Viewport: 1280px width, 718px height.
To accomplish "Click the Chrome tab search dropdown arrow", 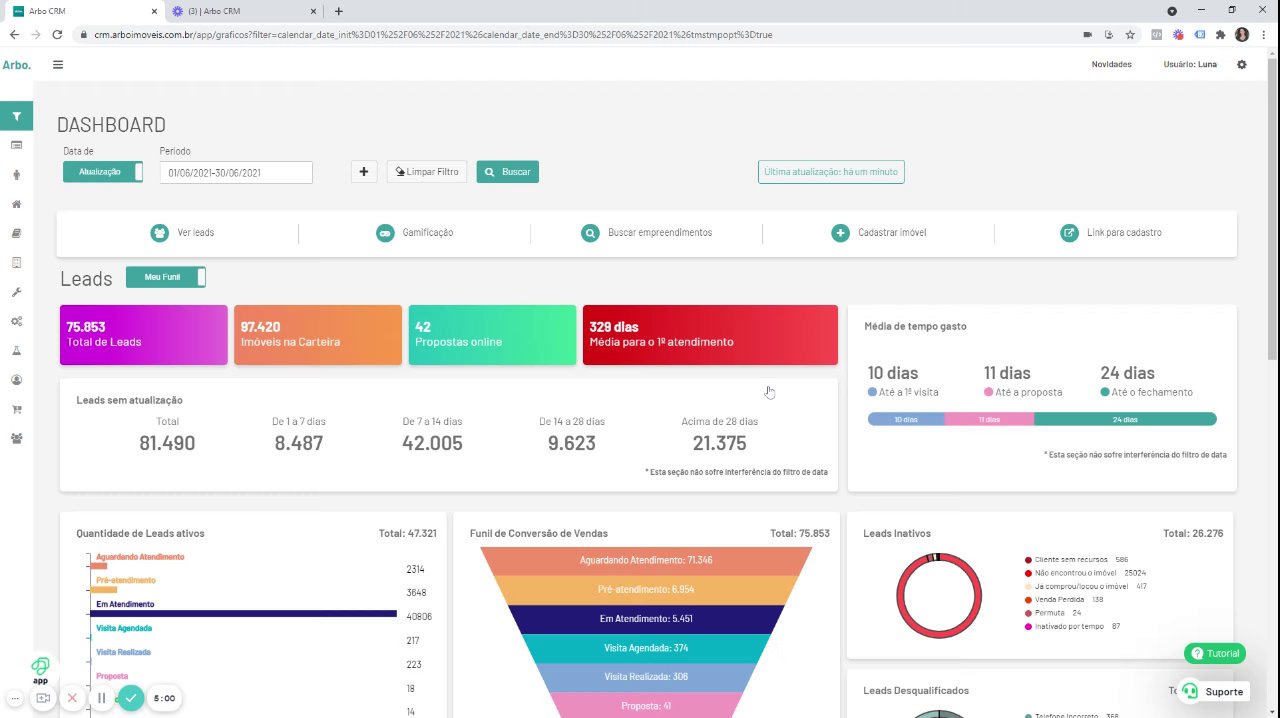I will click(1172, 11).
